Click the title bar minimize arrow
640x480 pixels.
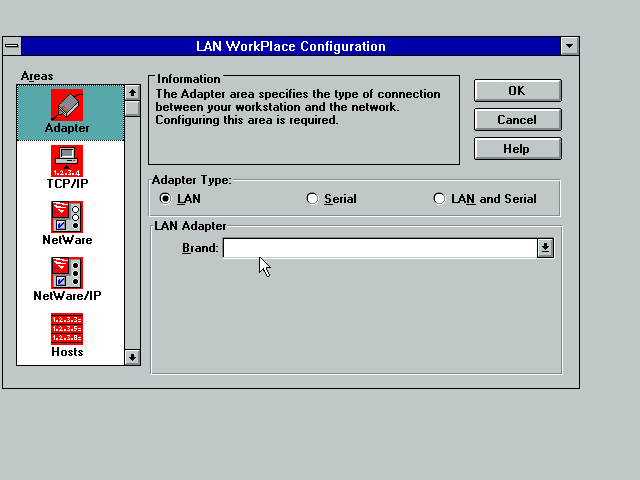pyautogui.click(x=570, y=46)
